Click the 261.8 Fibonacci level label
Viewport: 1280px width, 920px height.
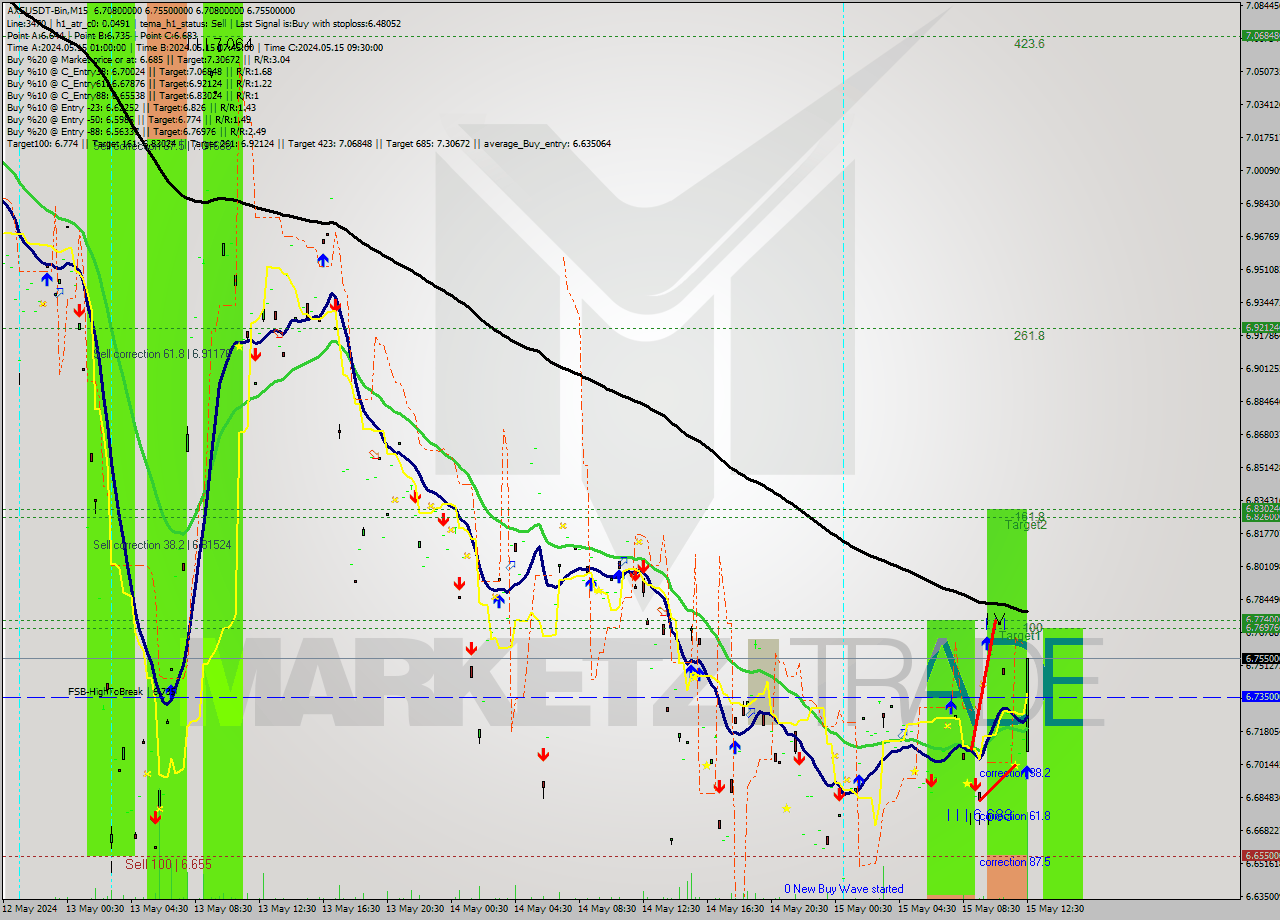[1029, 336]
